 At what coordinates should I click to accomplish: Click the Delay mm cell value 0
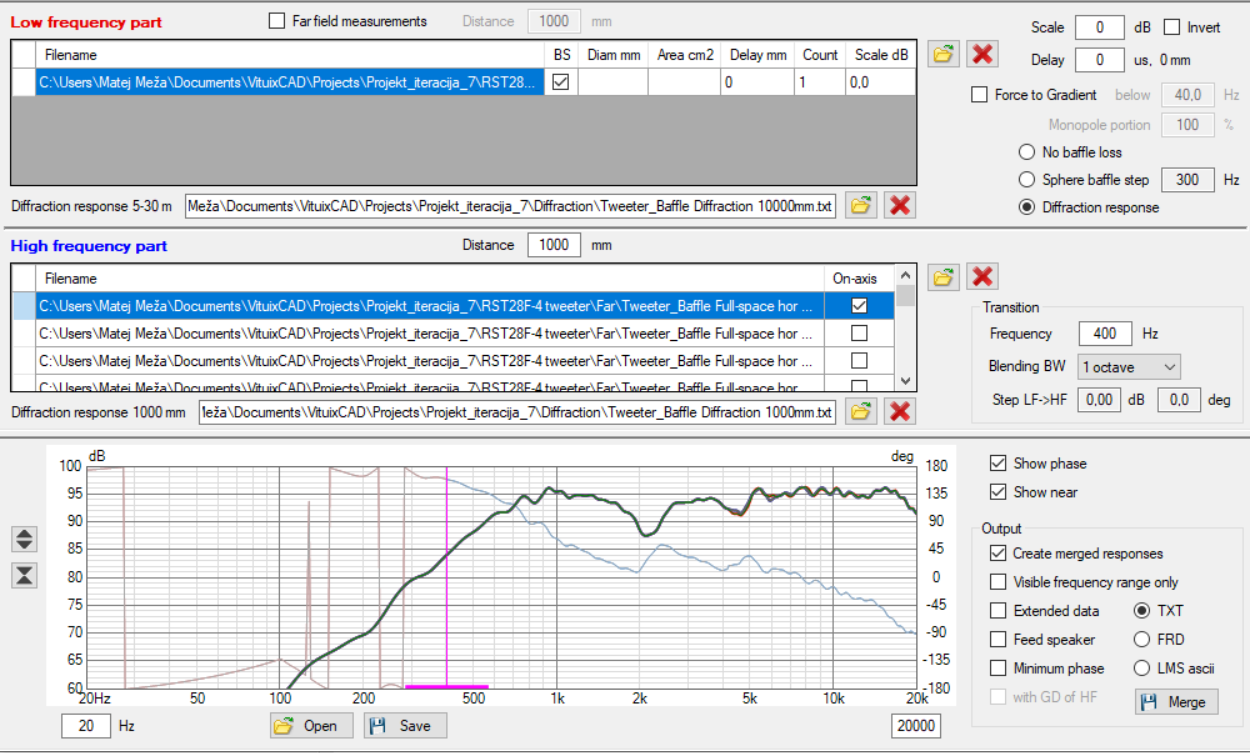[758, 82]
